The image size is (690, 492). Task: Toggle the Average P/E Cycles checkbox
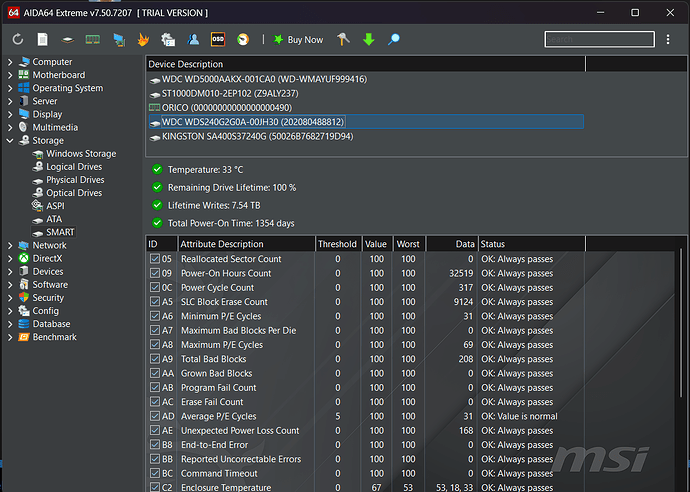click(155, 416)
